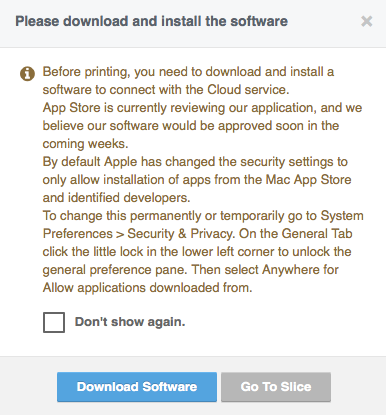Click the "General Tab" words
Image resolution: width=386 pixels, height=415 pixels.
[317, 234]
